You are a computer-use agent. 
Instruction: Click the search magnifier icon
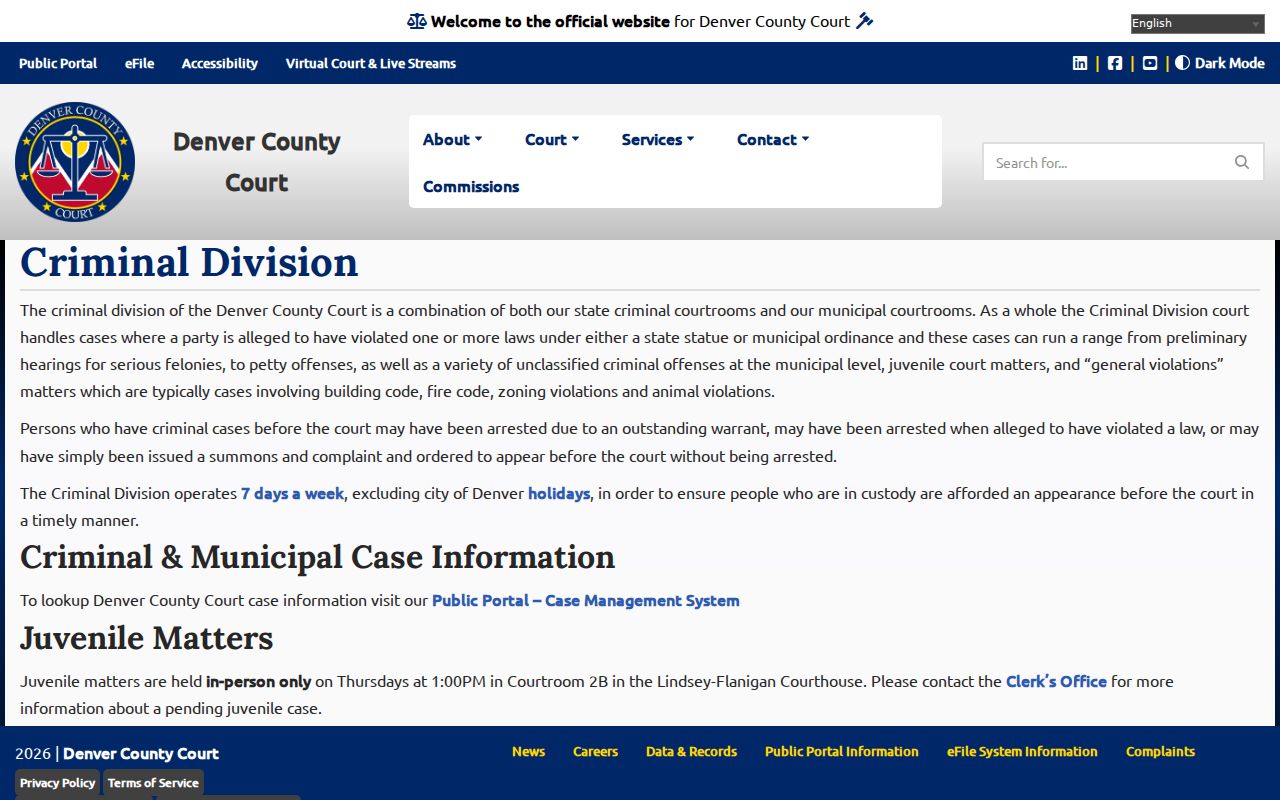coord(1242,162)
